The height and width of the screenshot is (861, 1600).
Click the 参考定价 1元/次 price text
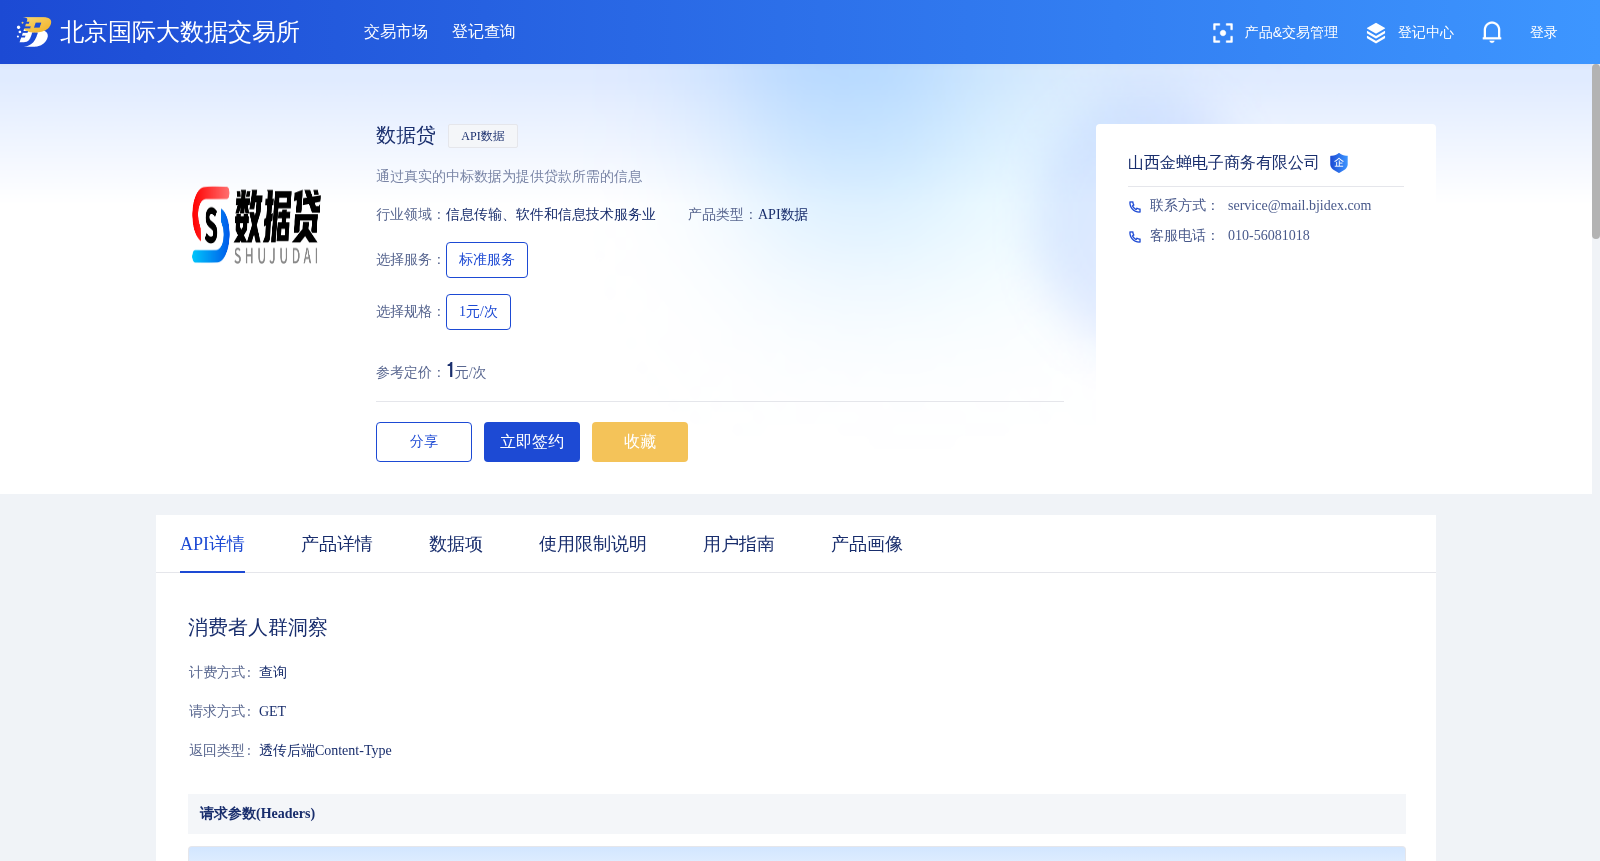pyautogui.click(x=431, y=371)
